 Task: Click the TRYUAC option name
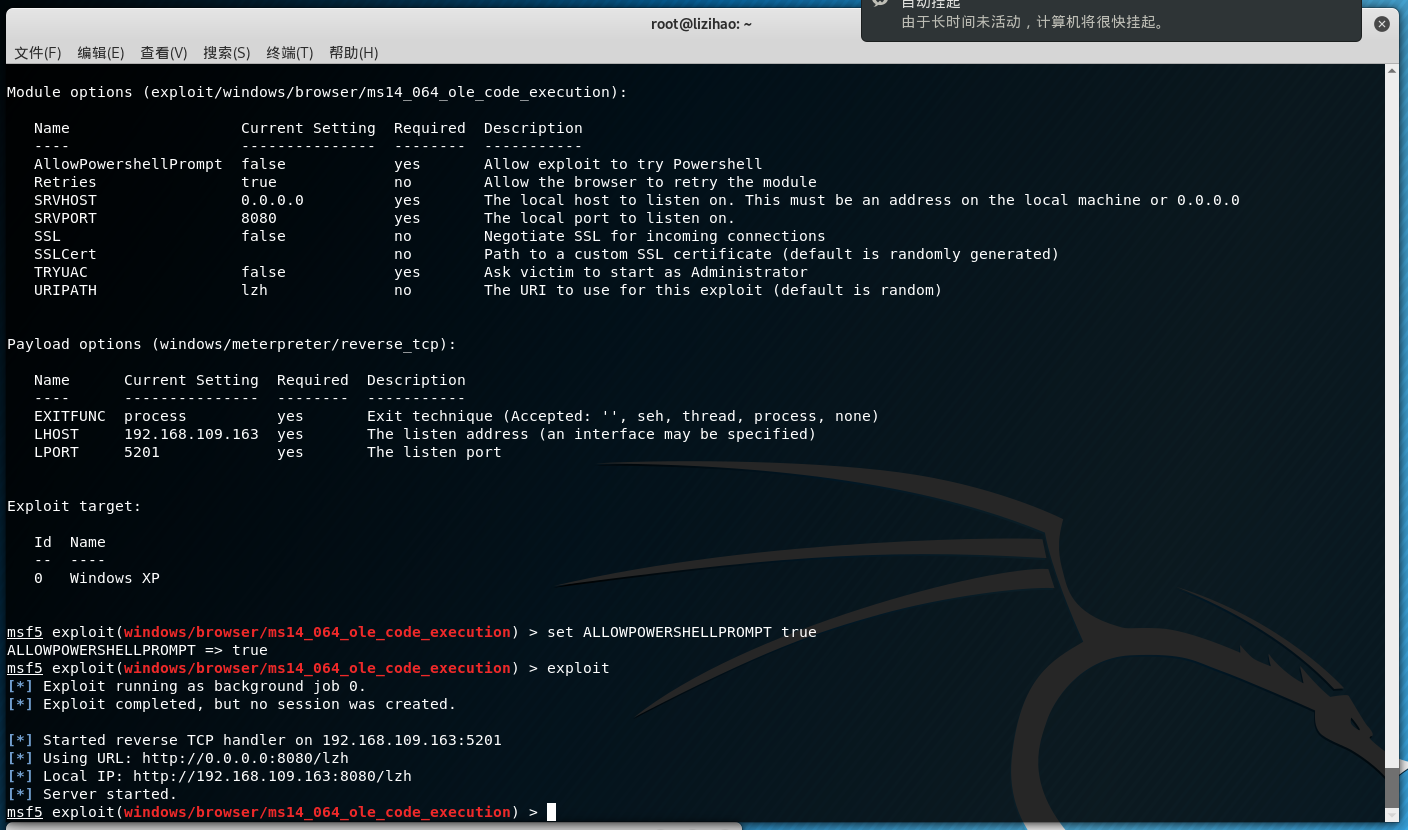click(61, 272)
